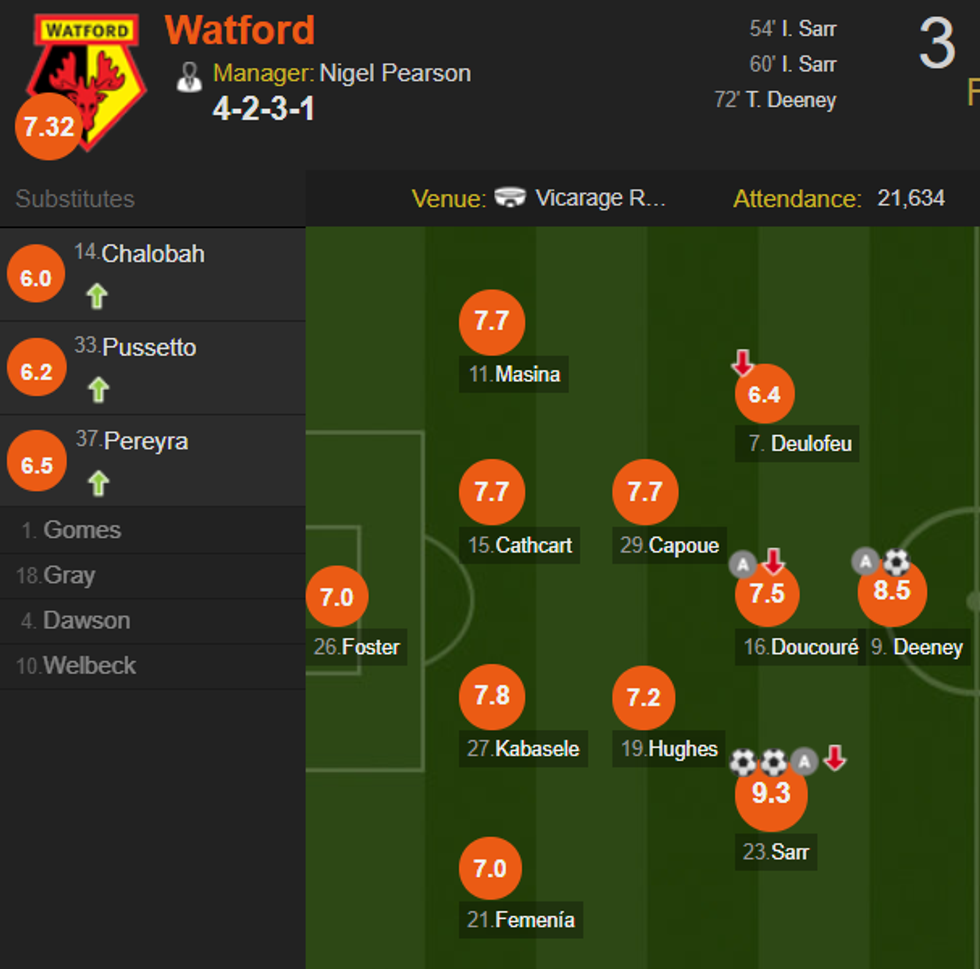Click Foster's 7.0 goalkeeper rating circle
Viewport: 980px width, 969px height.
[337, 598]
